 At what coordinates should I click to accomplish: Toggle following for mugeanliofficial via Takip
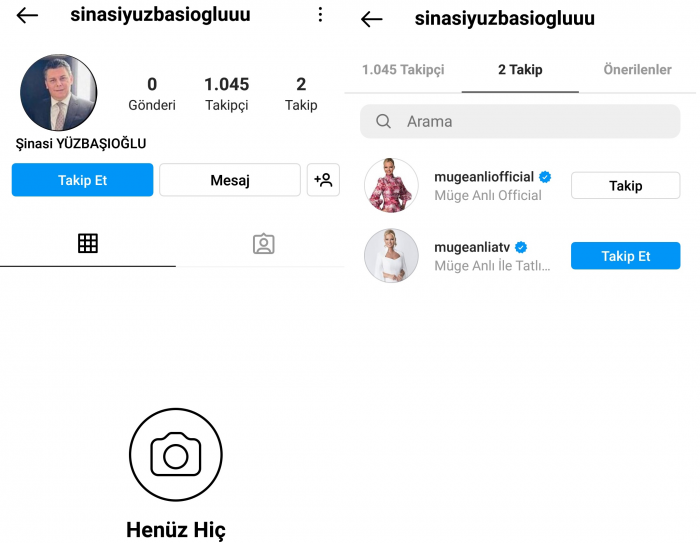point(625,185)
